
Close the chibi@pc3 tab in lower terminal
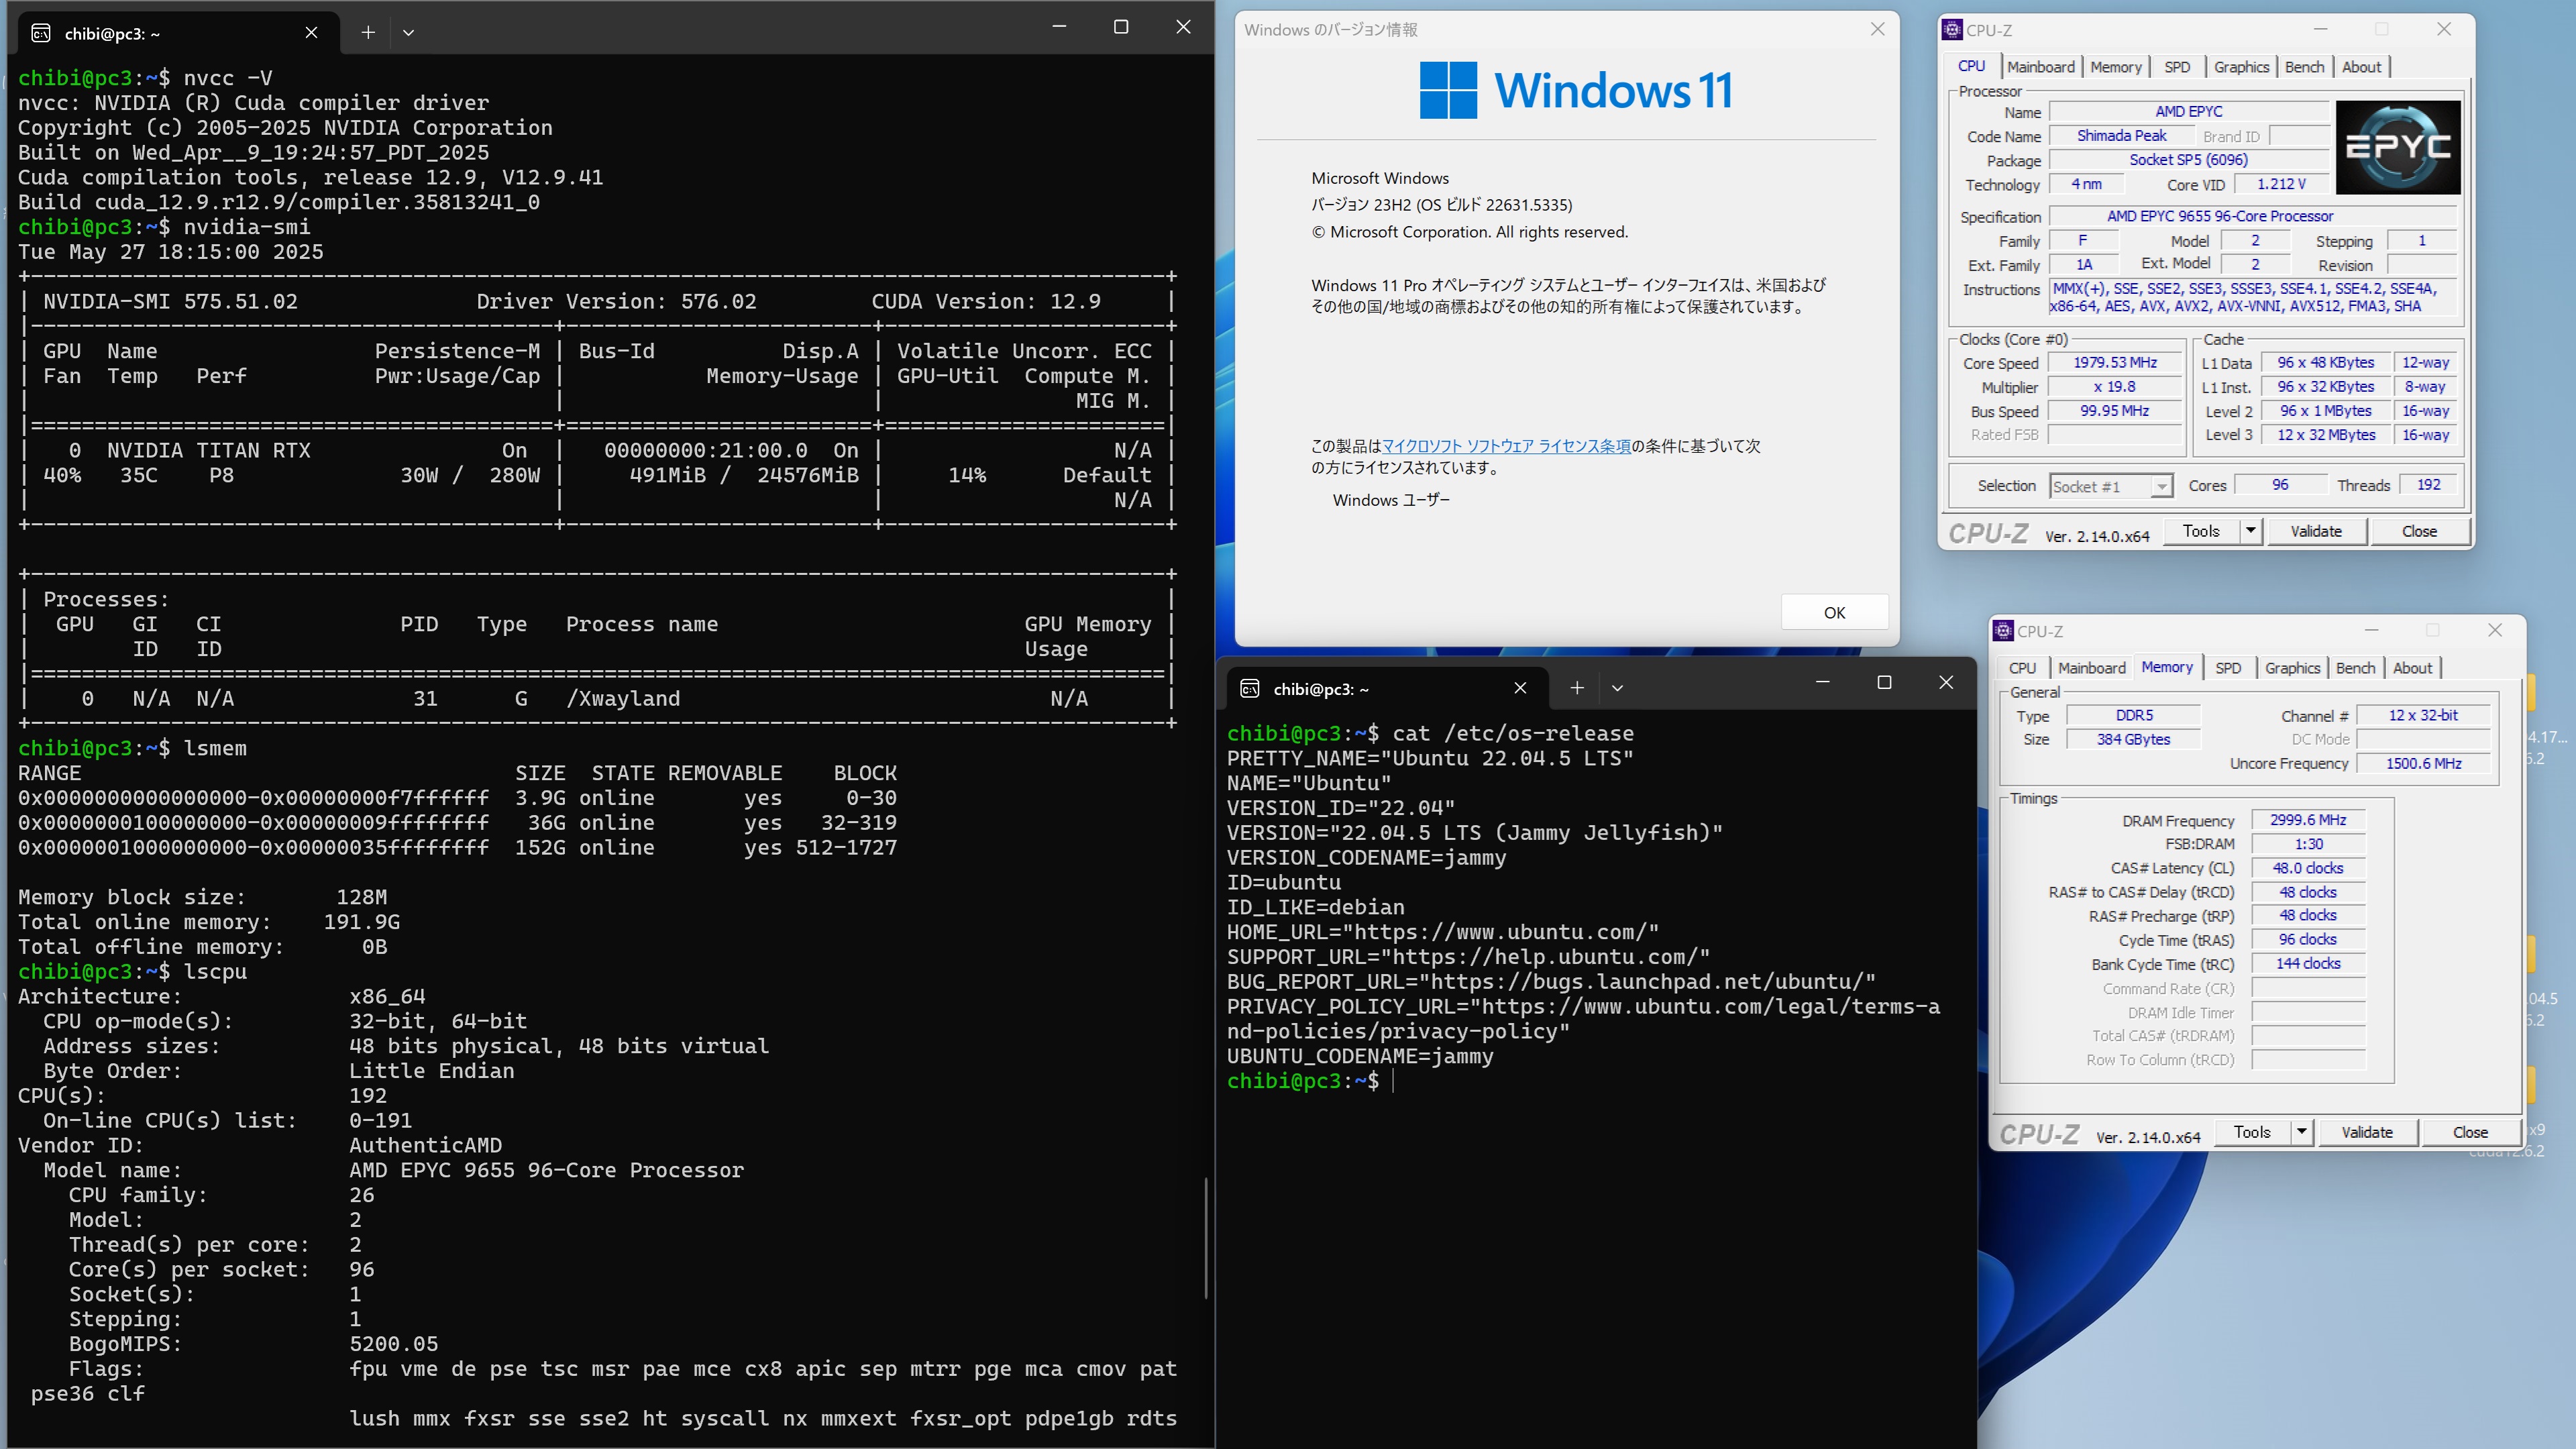click(1520, 688)
